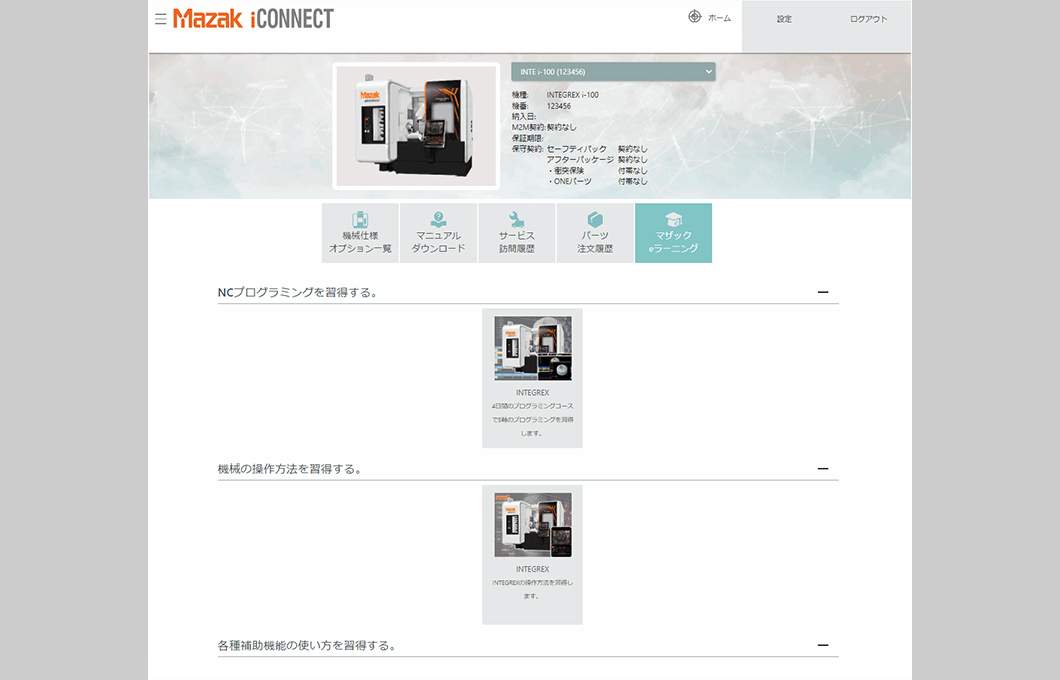The width and height of the screenshot is (1060, 680).
Task: Select the マニュアル ダウンロード tab
Action: click(438, 233)
